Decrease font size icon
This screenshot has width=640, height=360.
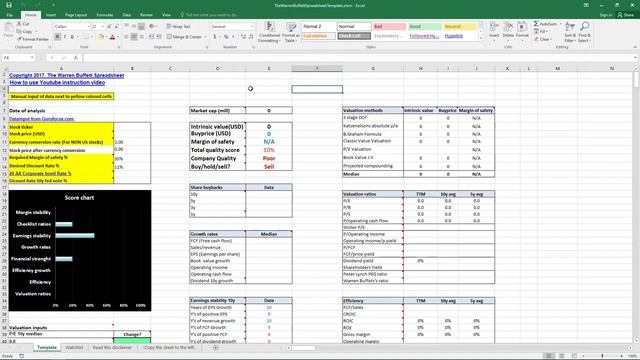(x=116, y=27)
